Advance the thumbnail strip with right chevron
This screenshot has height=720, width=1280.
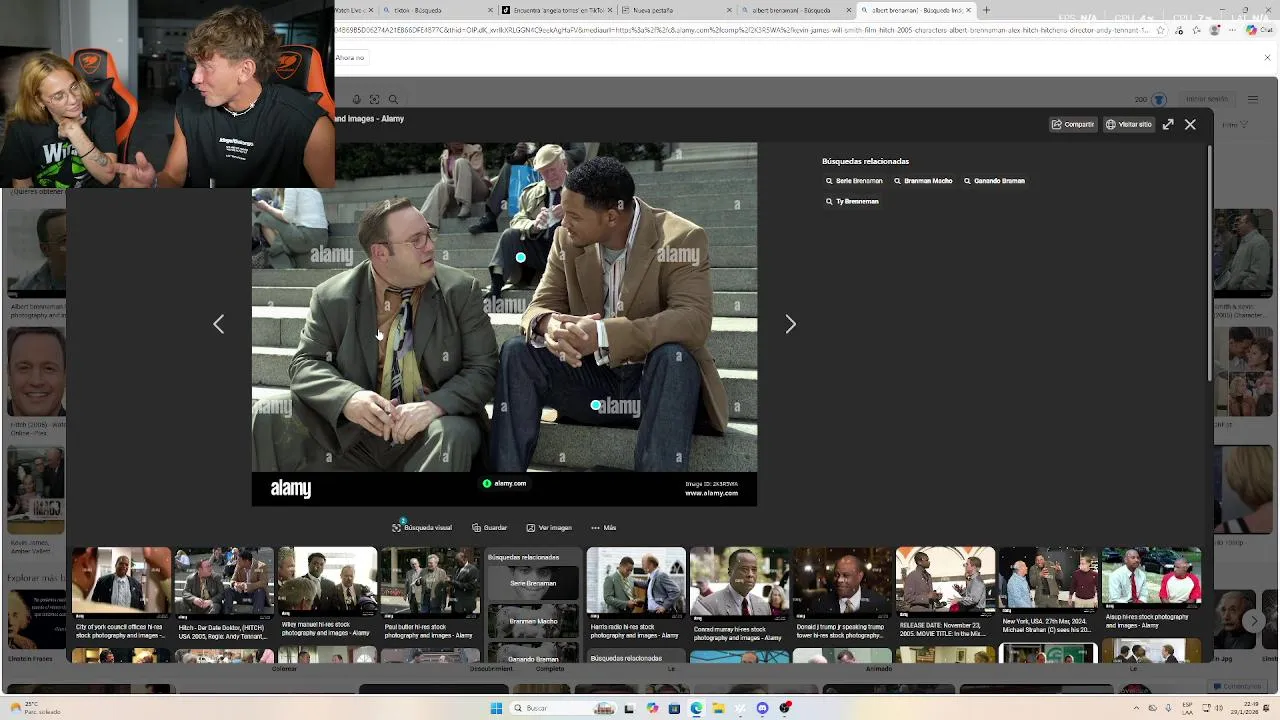[1253, 621]
